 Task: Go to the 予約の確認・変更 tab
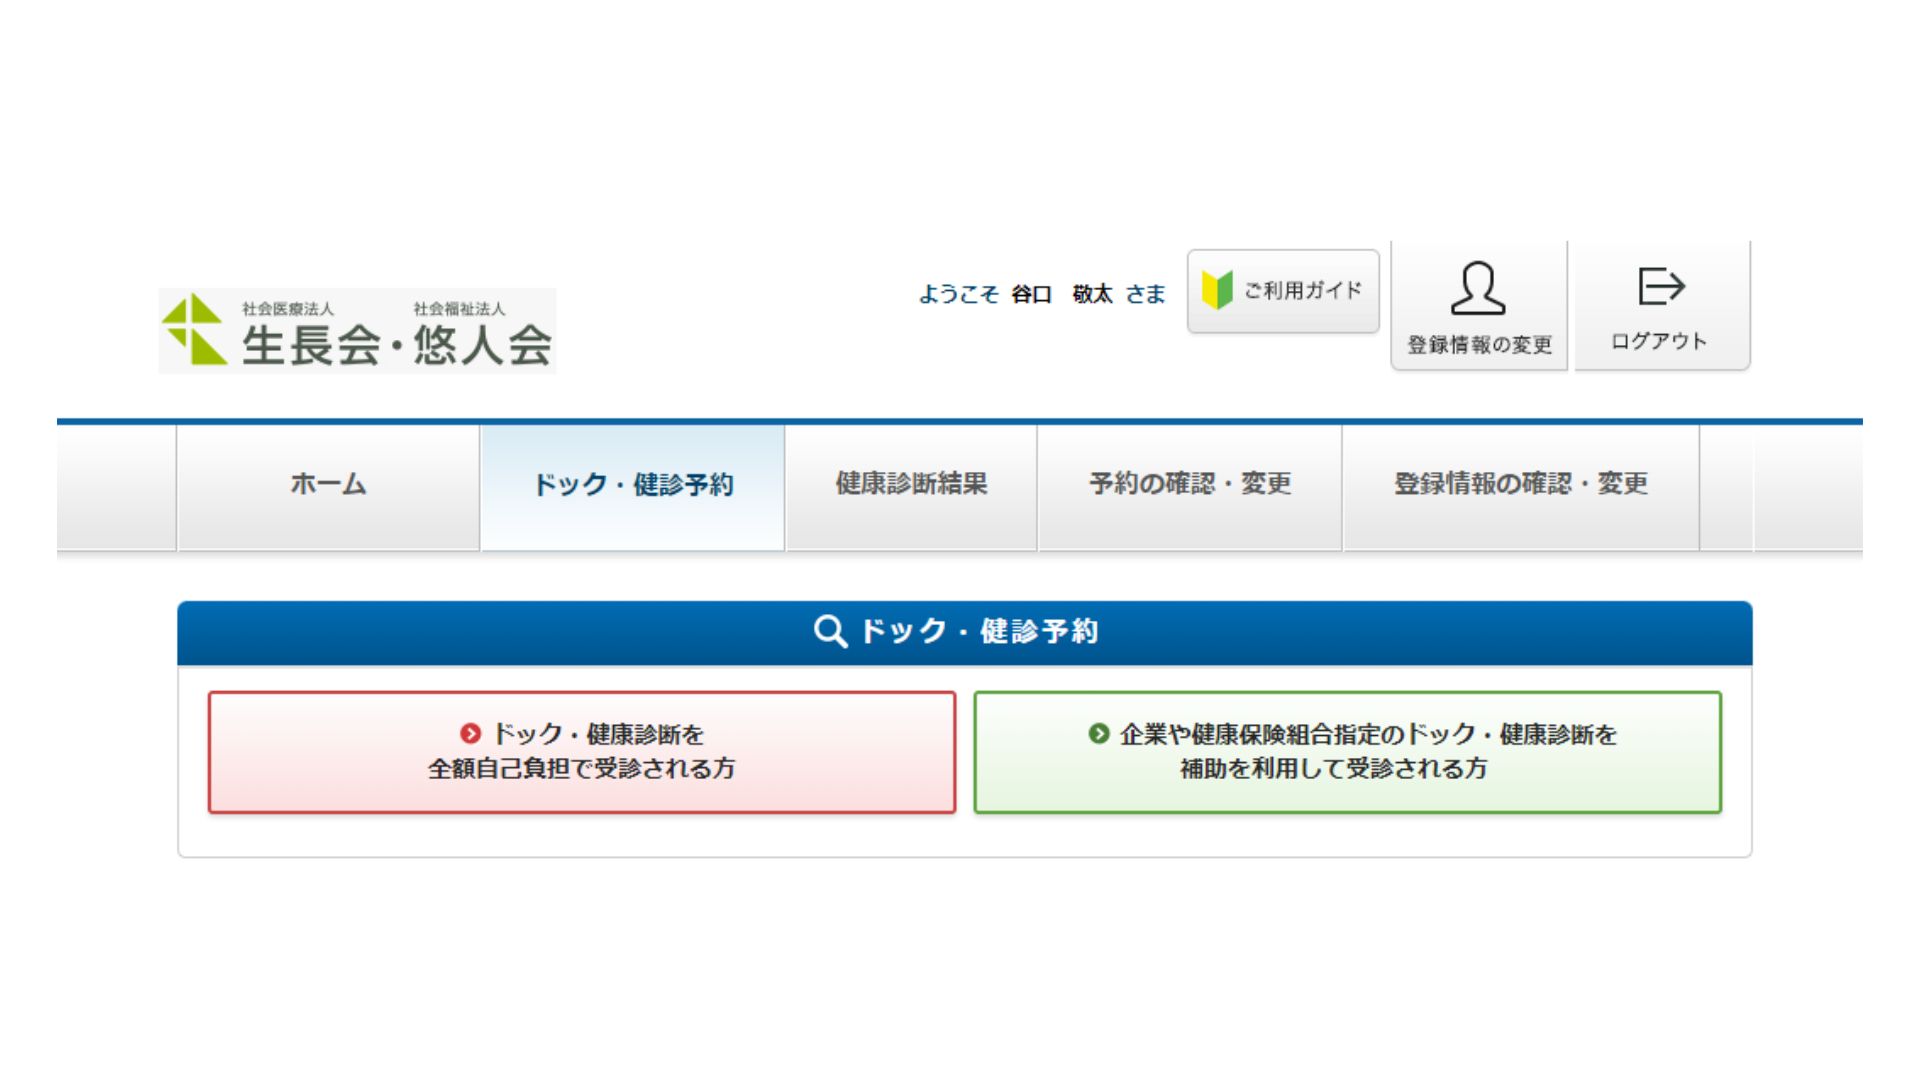[x=1190, y=485]
